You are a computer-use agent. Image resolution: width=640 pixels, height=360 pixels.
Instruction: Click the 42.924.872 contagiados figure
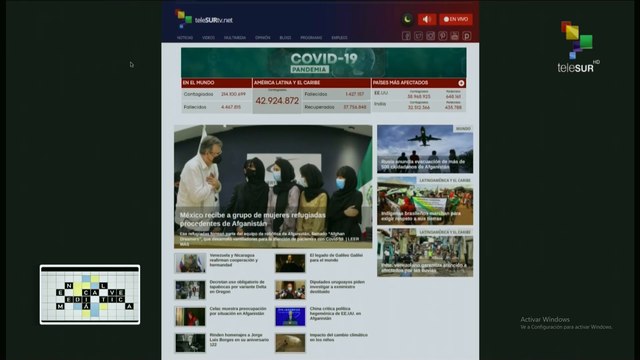pyautogui.click(x=277, y=101)
